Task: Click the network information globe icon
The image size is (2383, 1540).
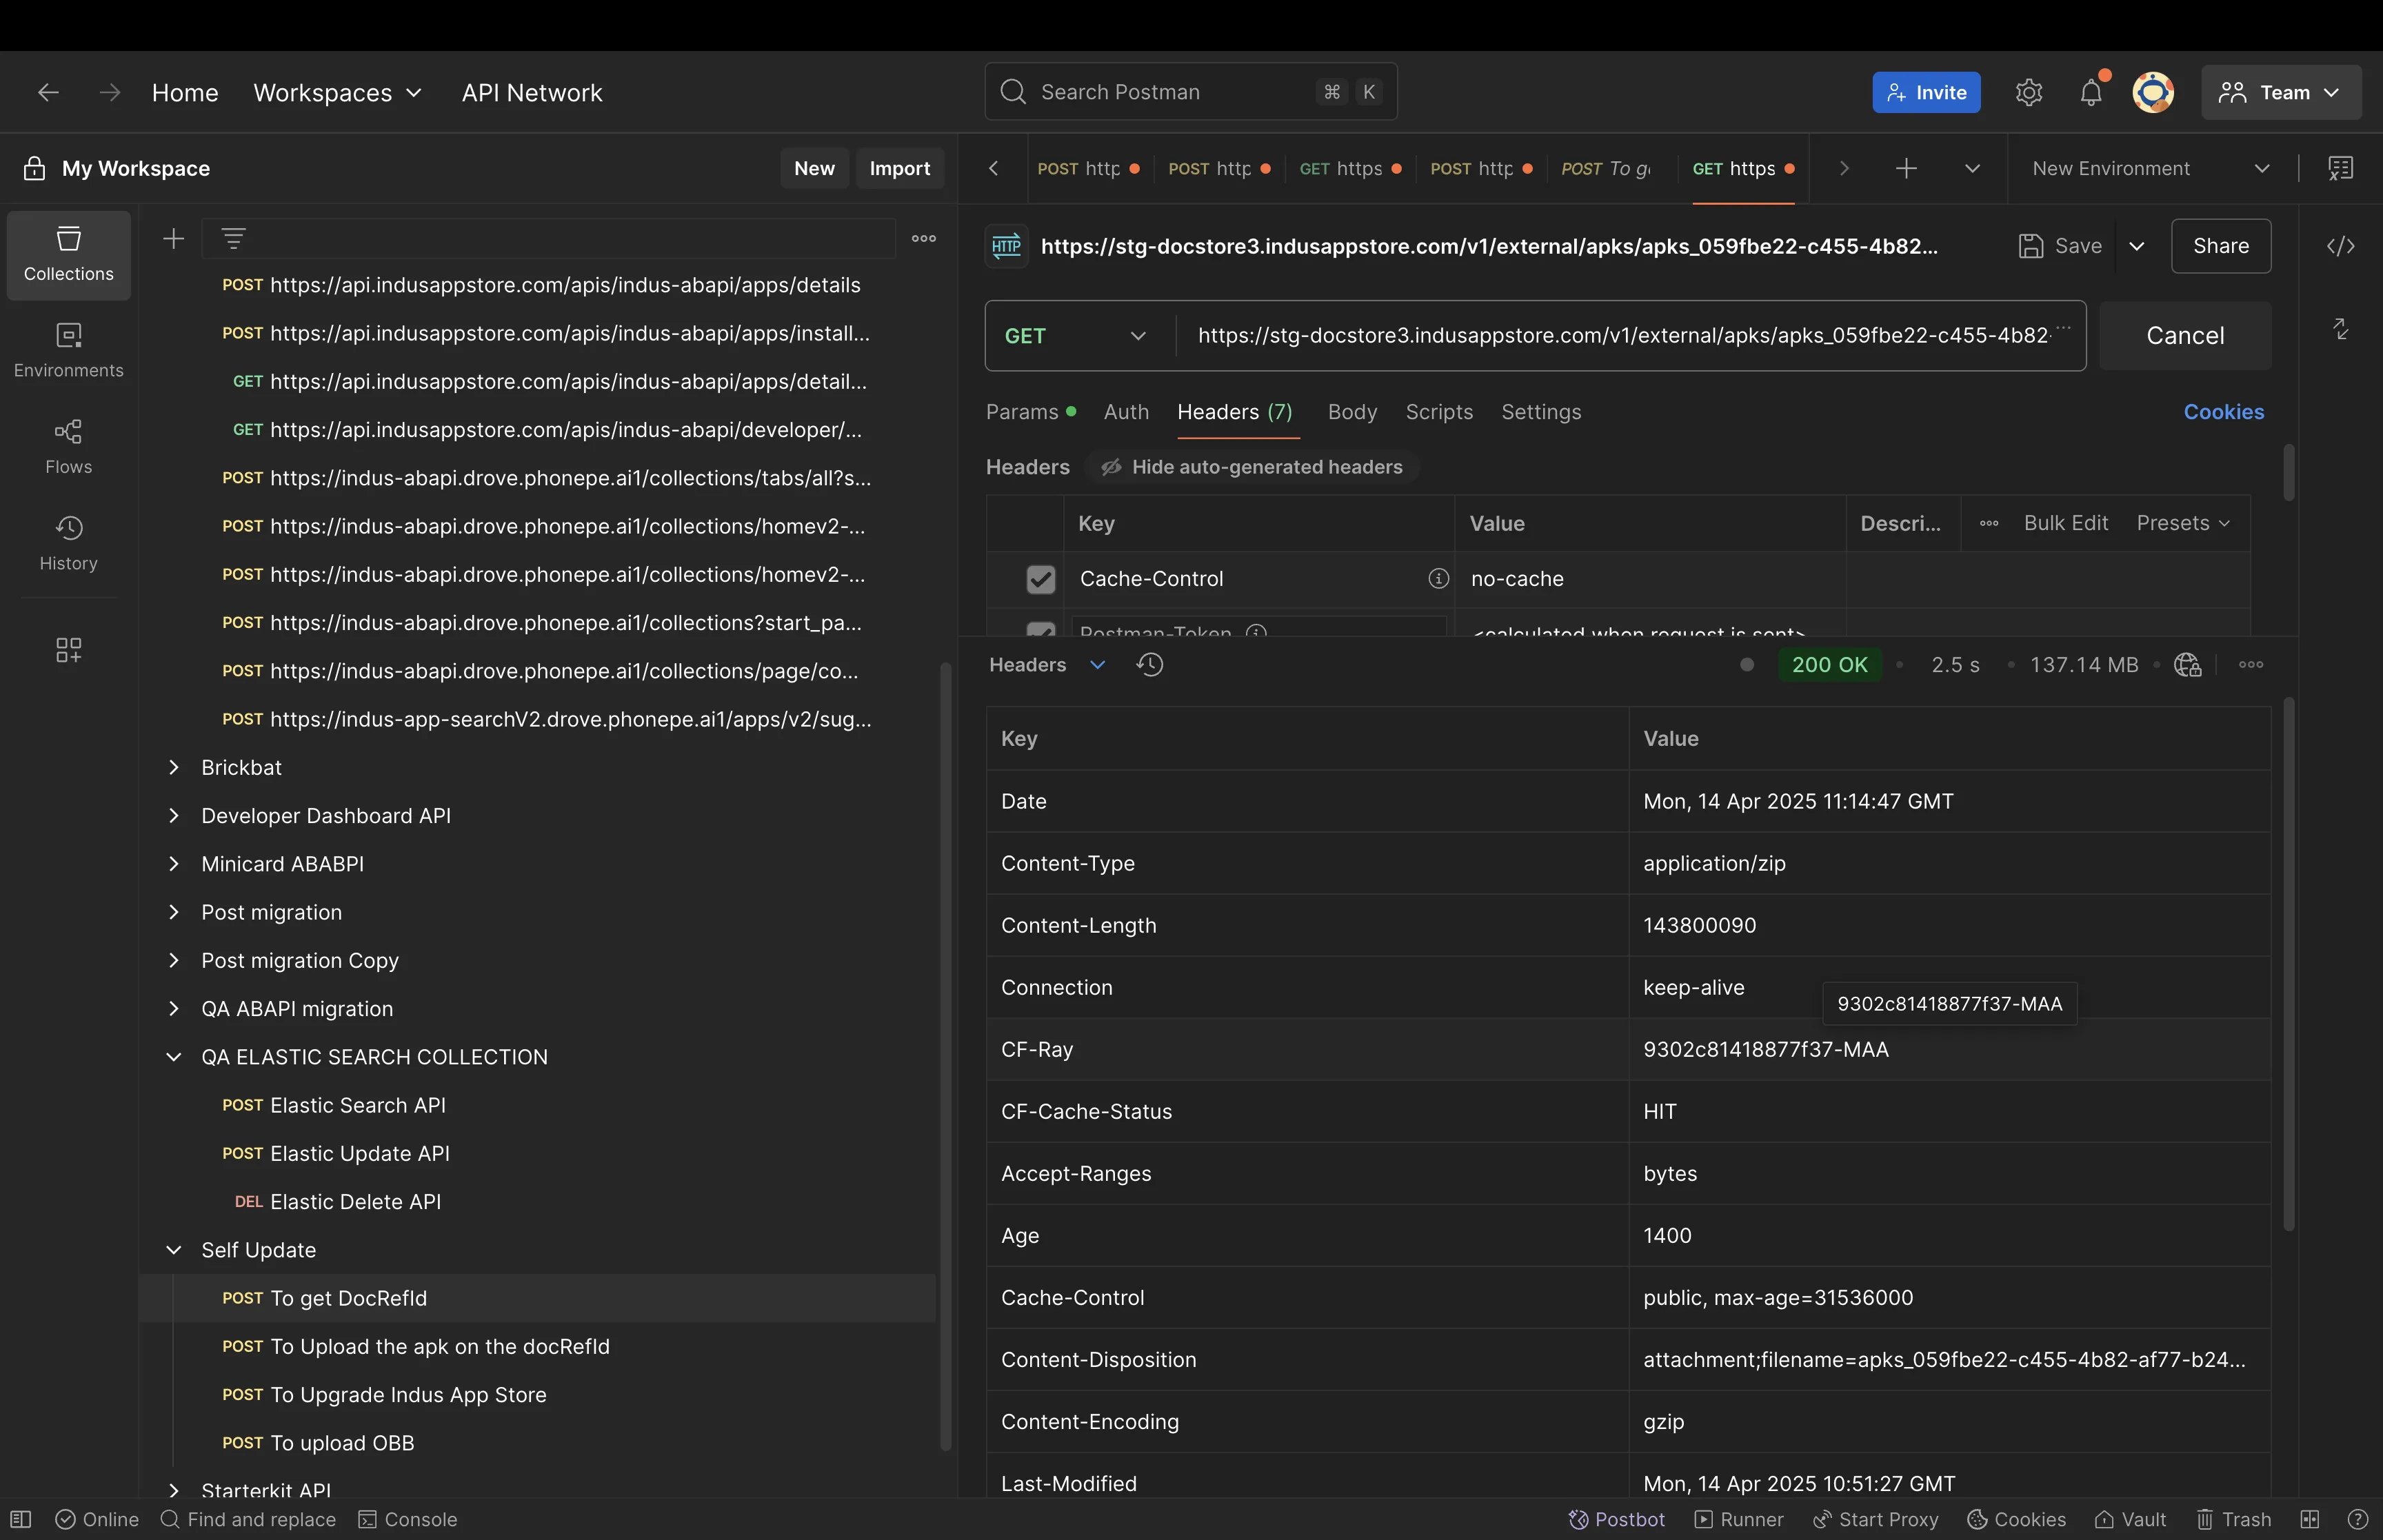Action: (2187, 665)
